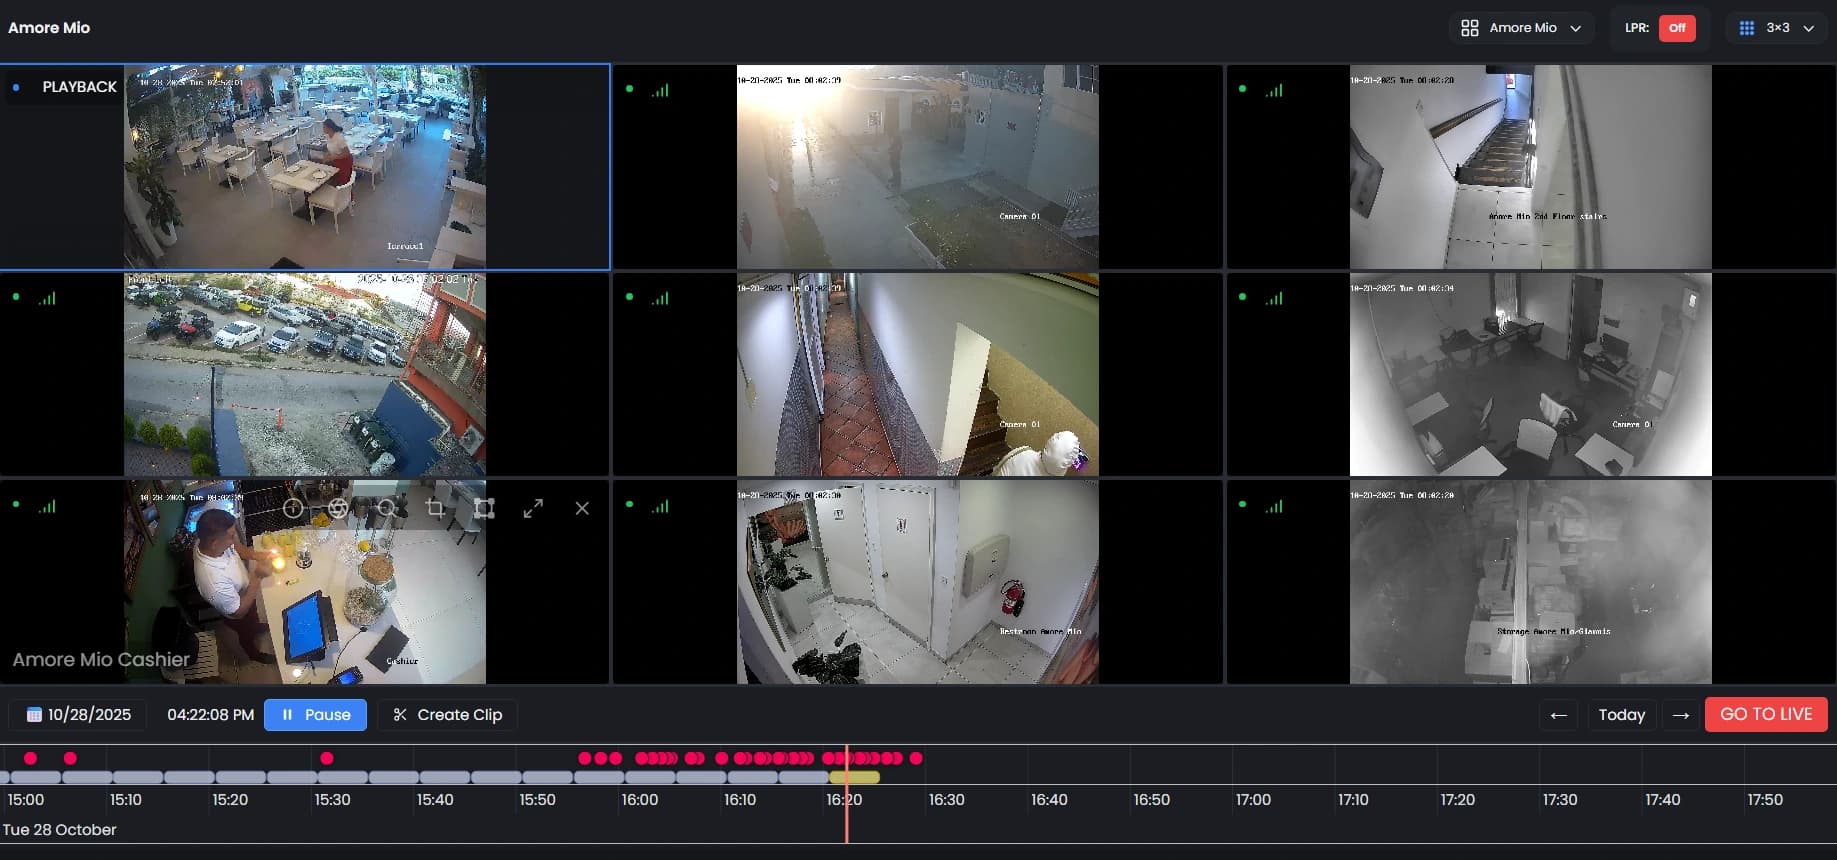The height and width of the screenshot is (860, 1837).
Task: Click the Create Clip button
Action: [x=447, y=715]
